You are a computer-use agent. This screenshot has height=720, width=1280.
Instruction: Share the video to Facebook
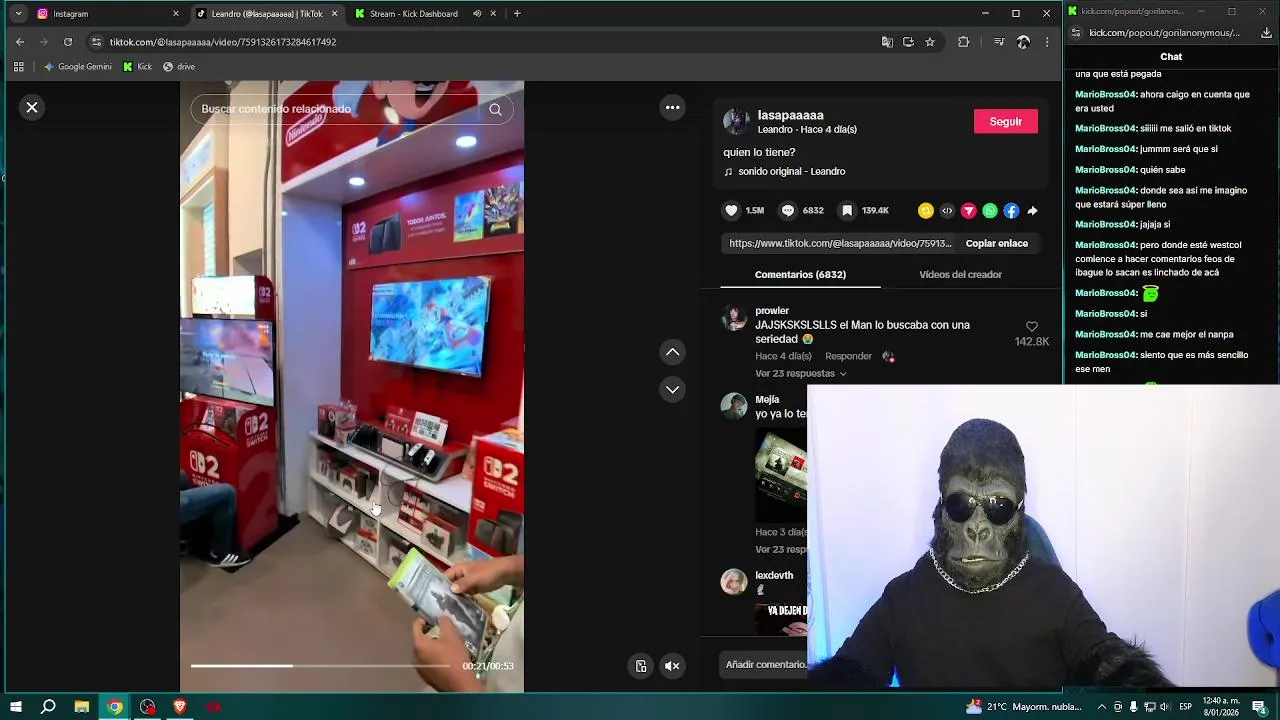[x=1011, y=210]
